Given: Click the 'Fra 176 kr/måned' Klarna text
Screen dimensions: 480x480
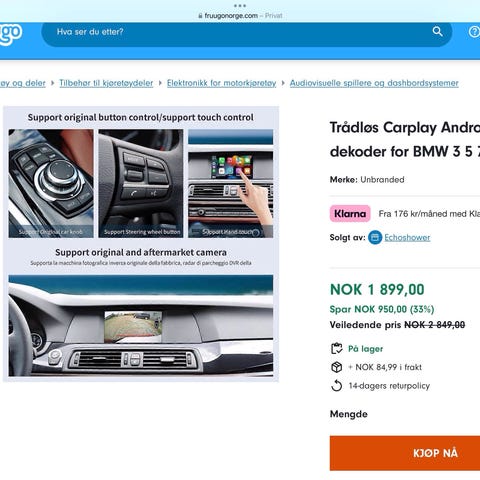Looking at the screenshot, I should point(429,214).
